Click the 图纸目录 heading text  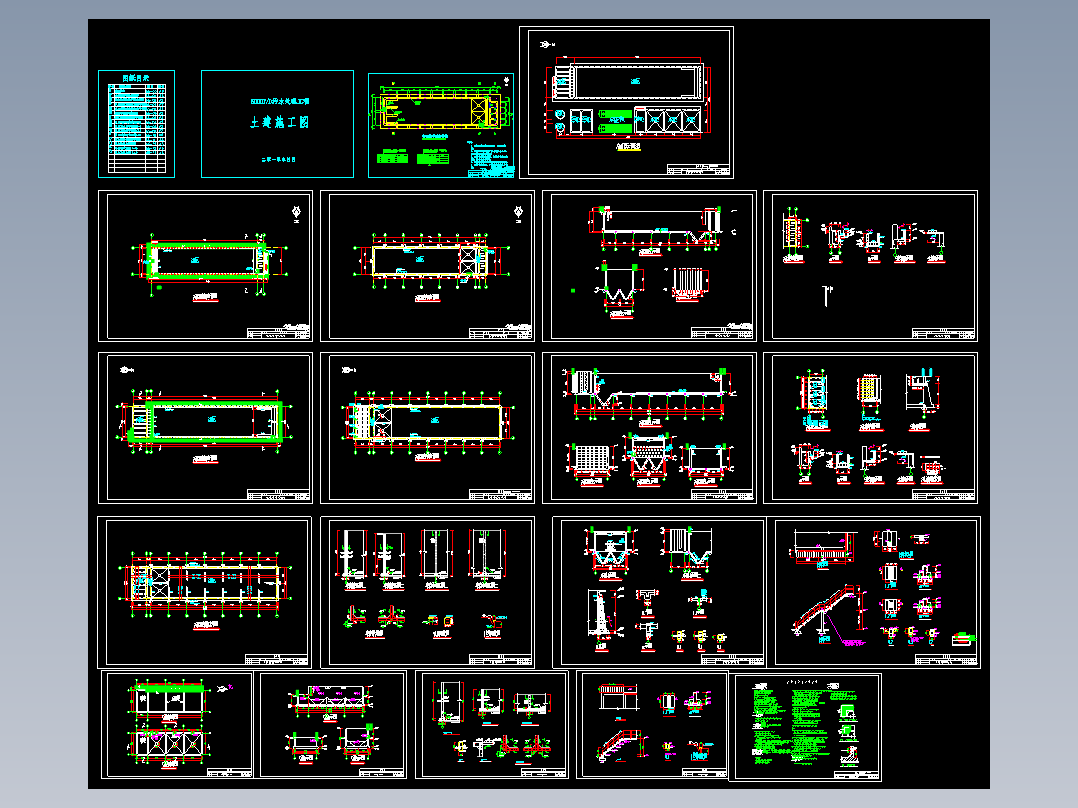(136, 78)
